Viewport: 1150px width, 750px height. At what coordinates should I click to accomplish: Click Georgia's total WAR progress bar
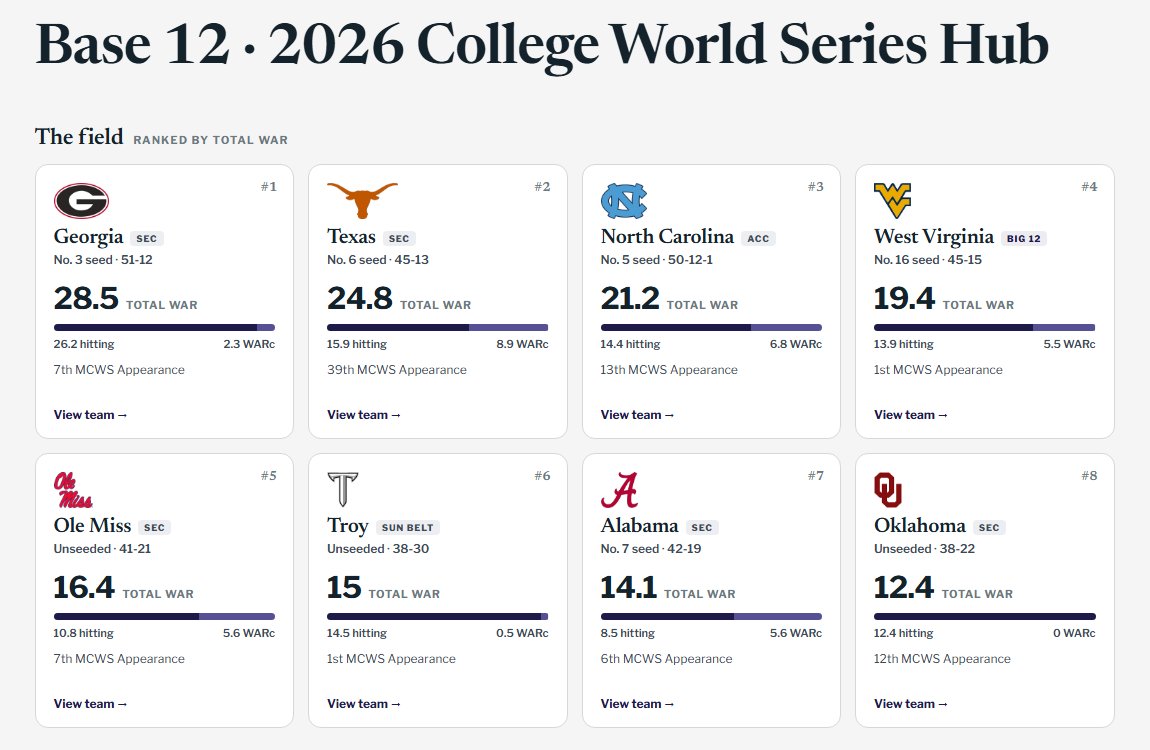[x=164, y=328]
